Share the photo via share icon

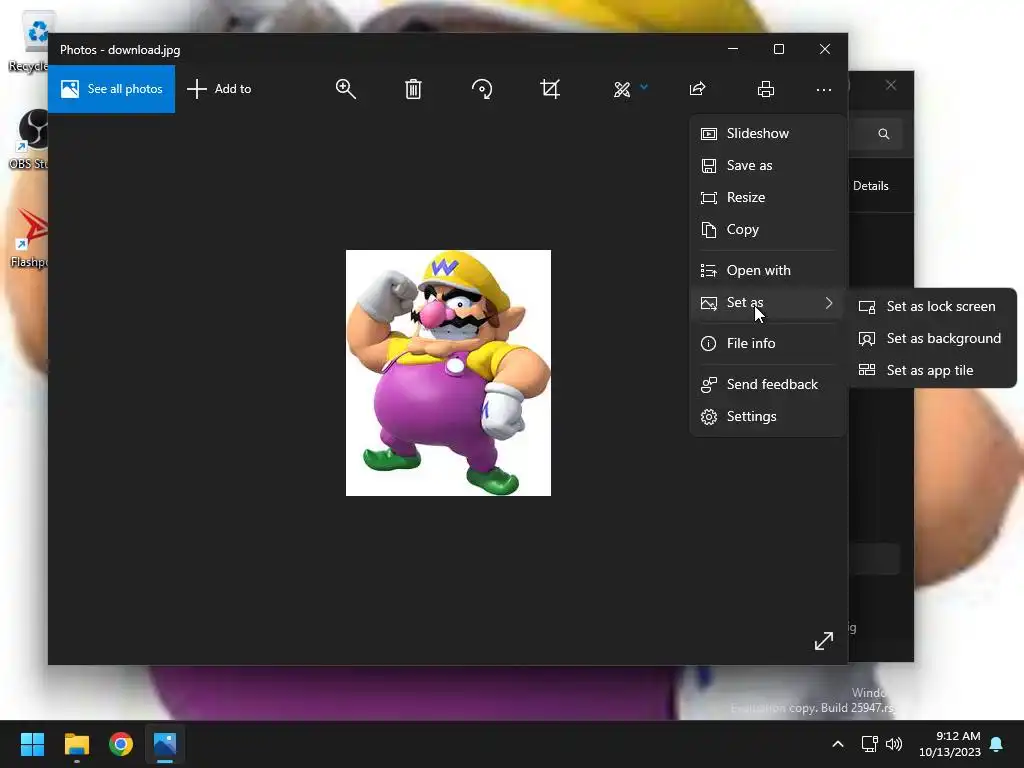click(697, 89)
